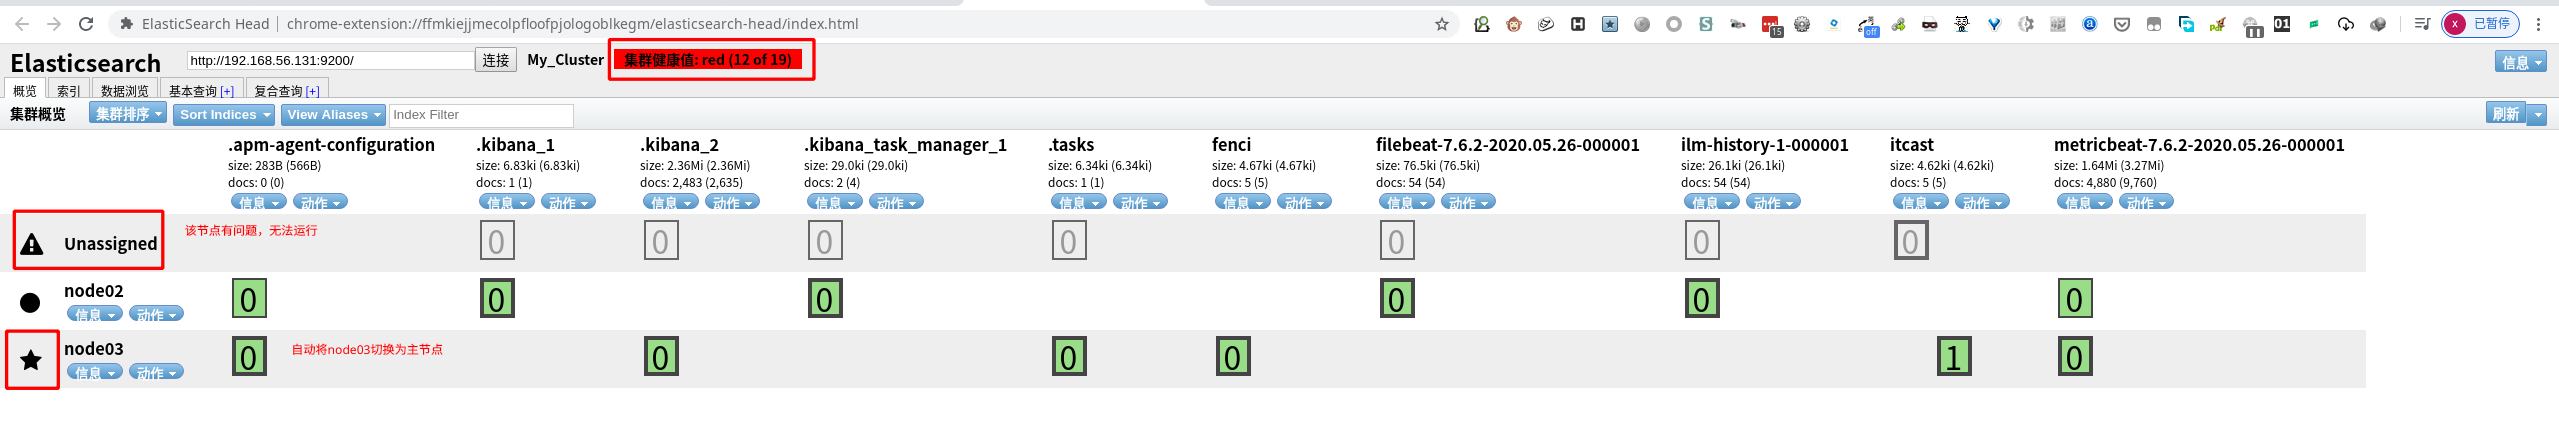Image resolution: width=2559 pixels, height=431 pixels.
Task: Click the unassigned shard 0 of .kibana_1
Action: coord(497,241)
